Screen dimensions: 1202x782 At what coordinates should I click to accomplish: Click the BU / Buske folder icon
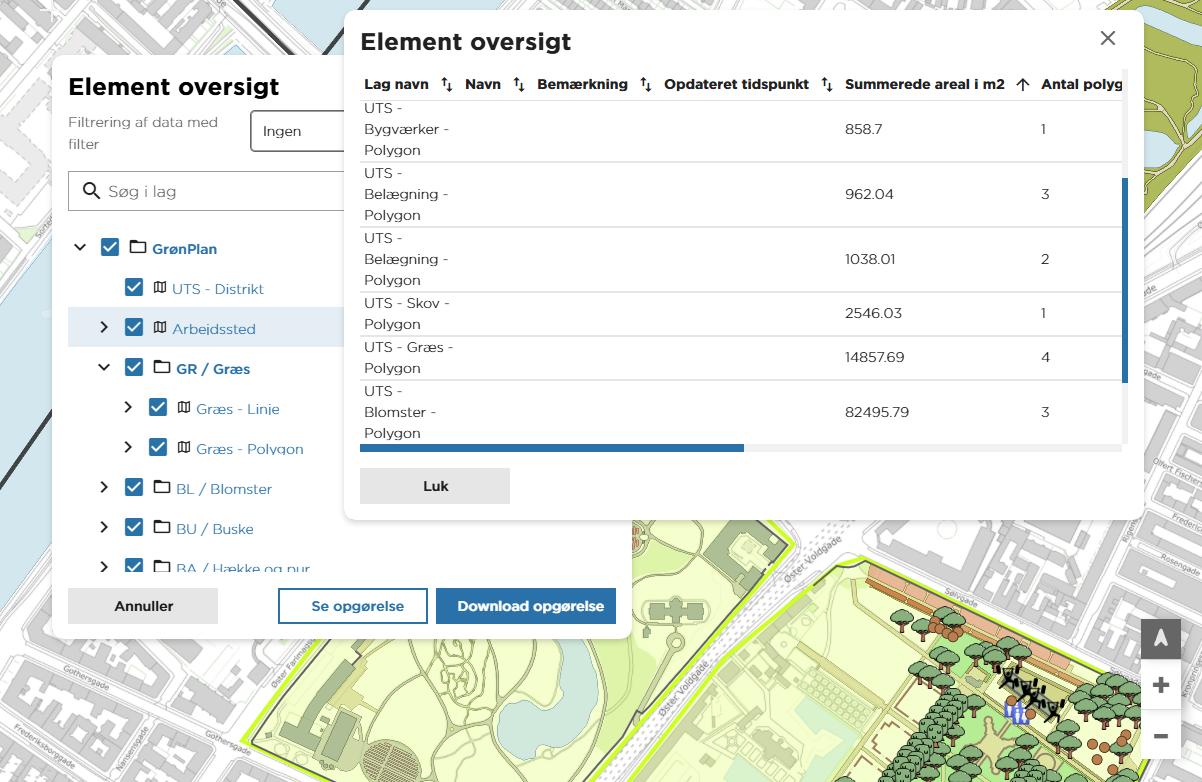pyautogui.click(x=162, y=528)
